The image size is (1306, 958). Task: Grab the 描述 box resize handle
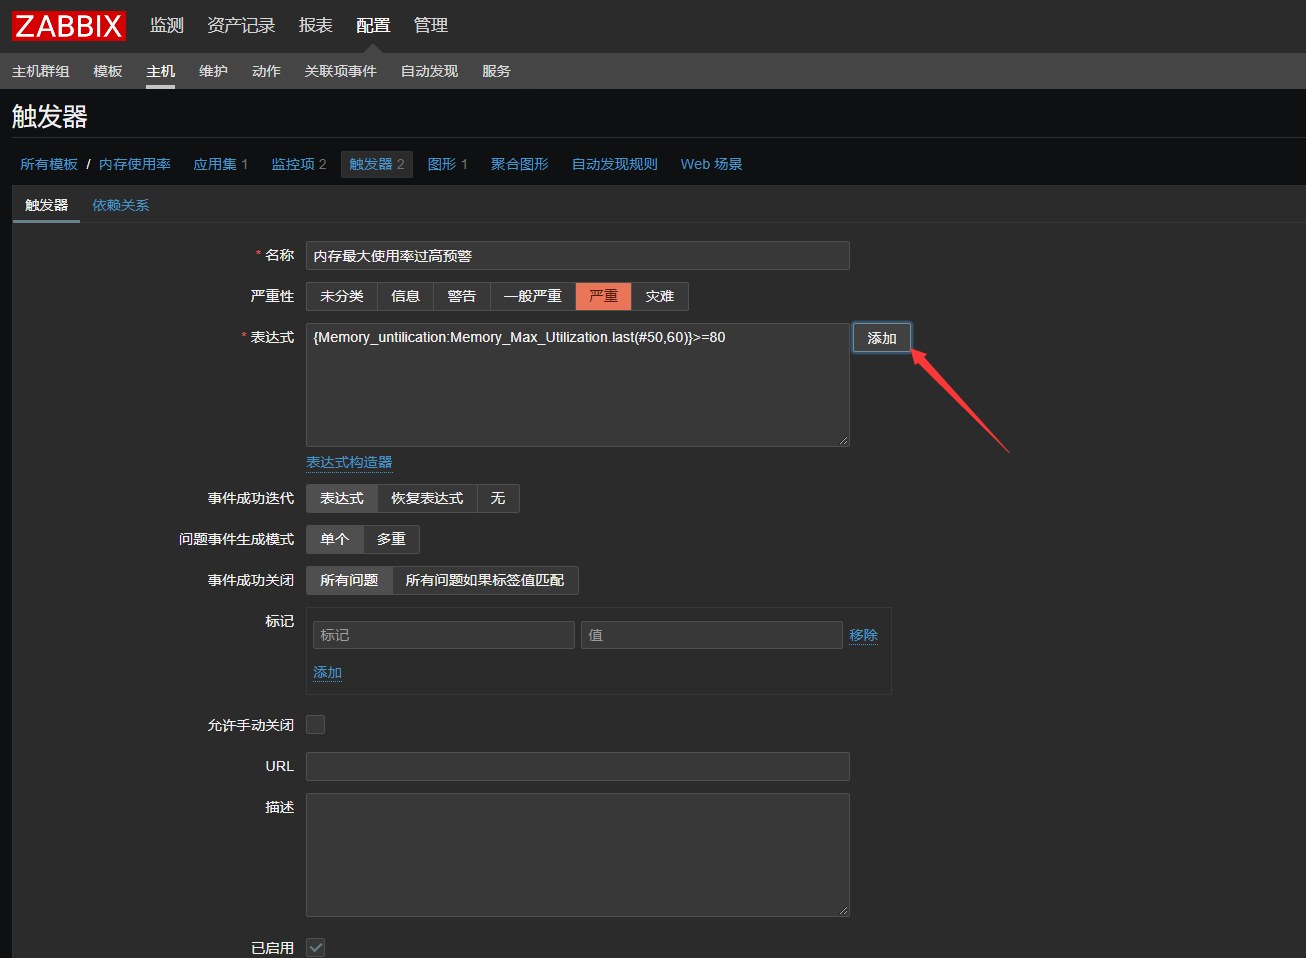843,910
